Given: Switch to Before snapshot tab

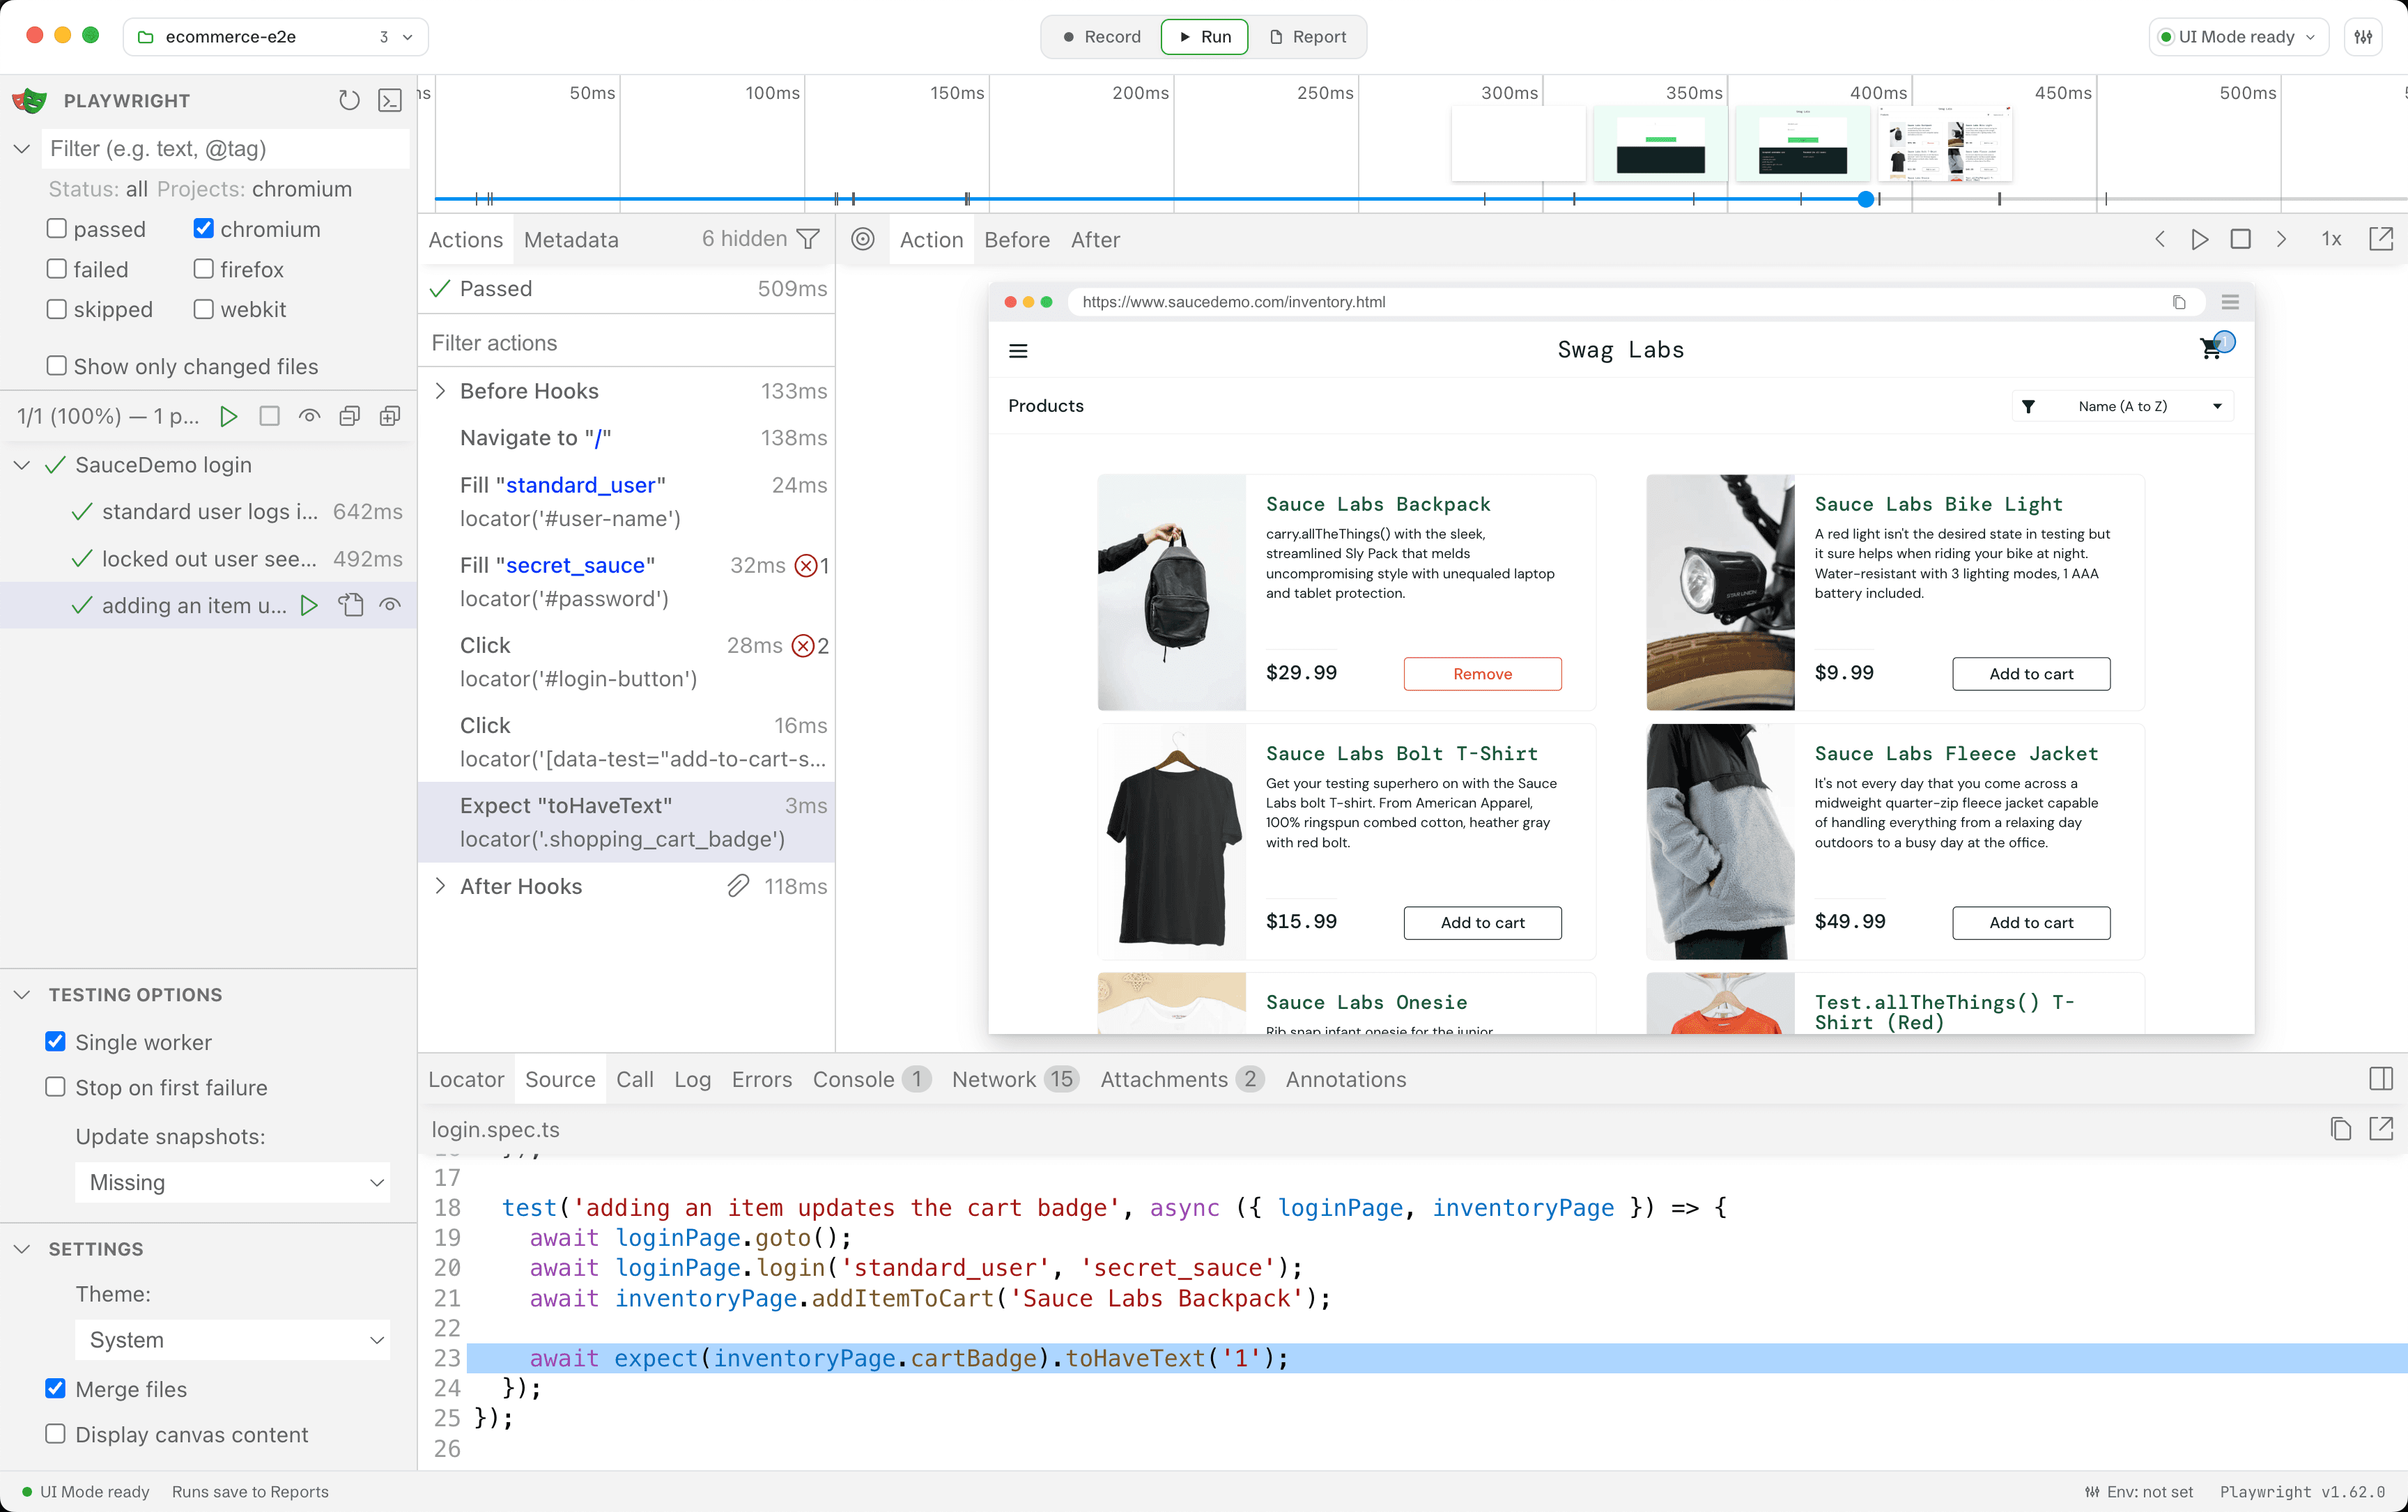Looking at the screenshot, I should (x=1017, y=240).
